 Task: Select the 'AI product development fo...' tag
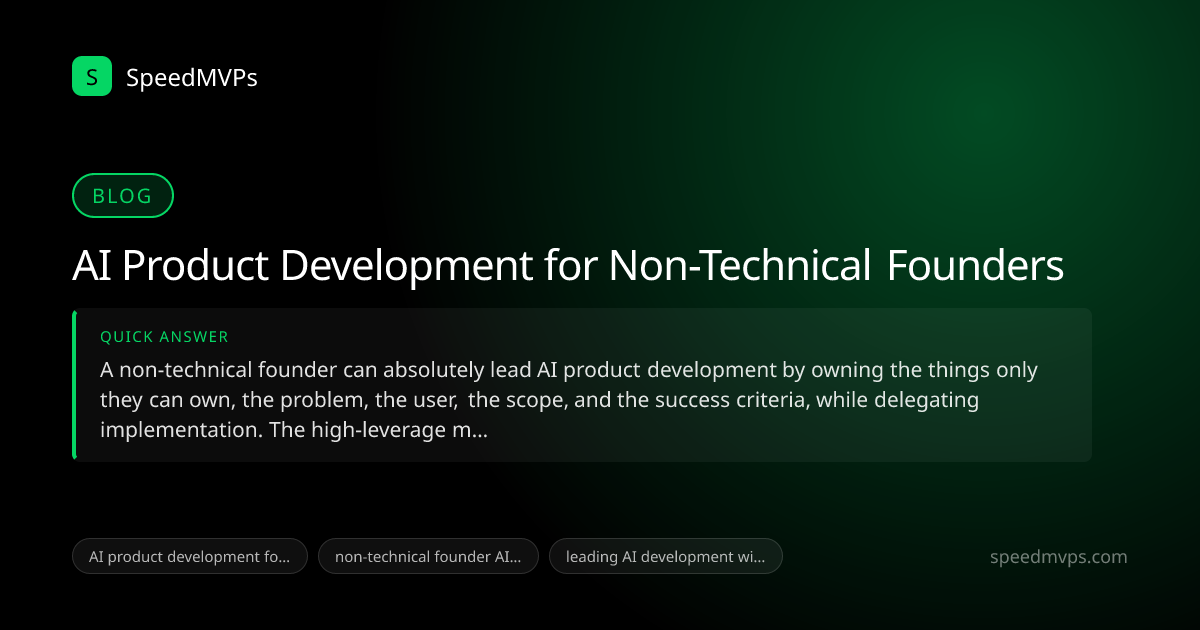190,556
